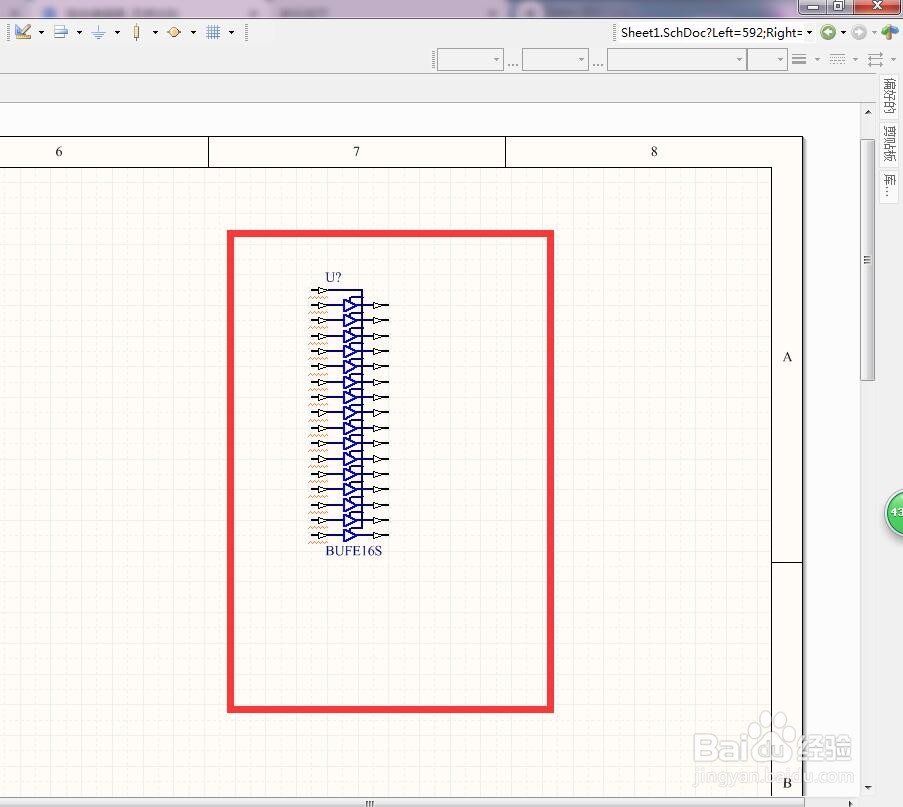Choose the line style dashed icon

pyautogui.click(x=837, y=59)
